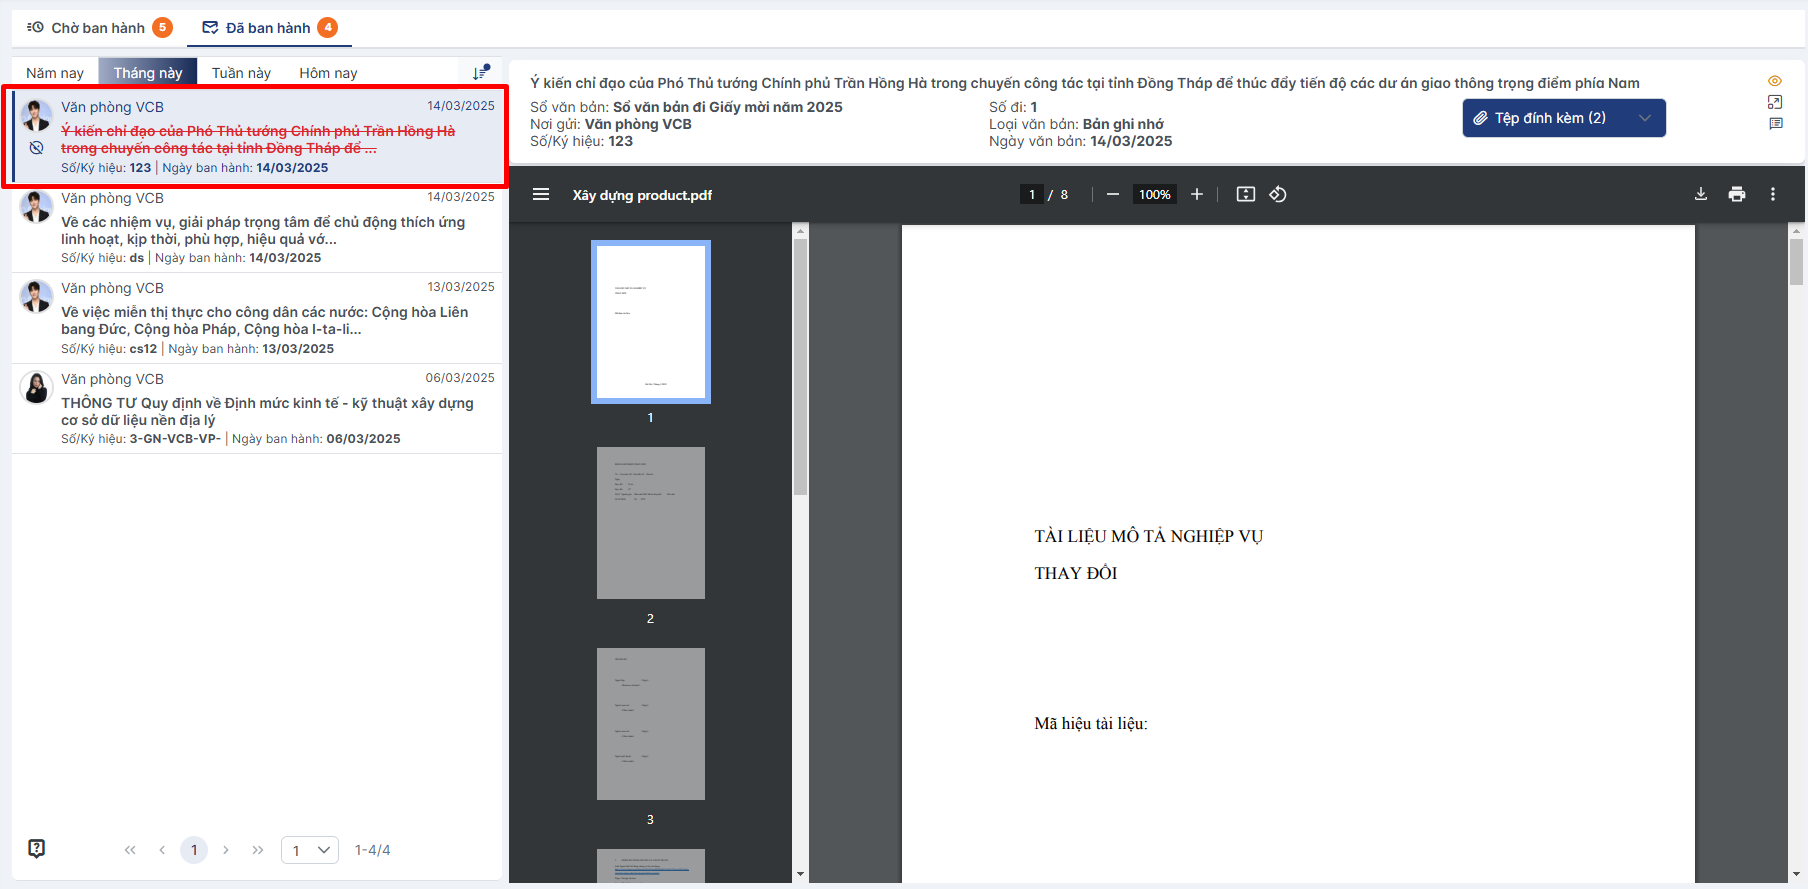Filter documents by Năm nay

pos(55,73)
